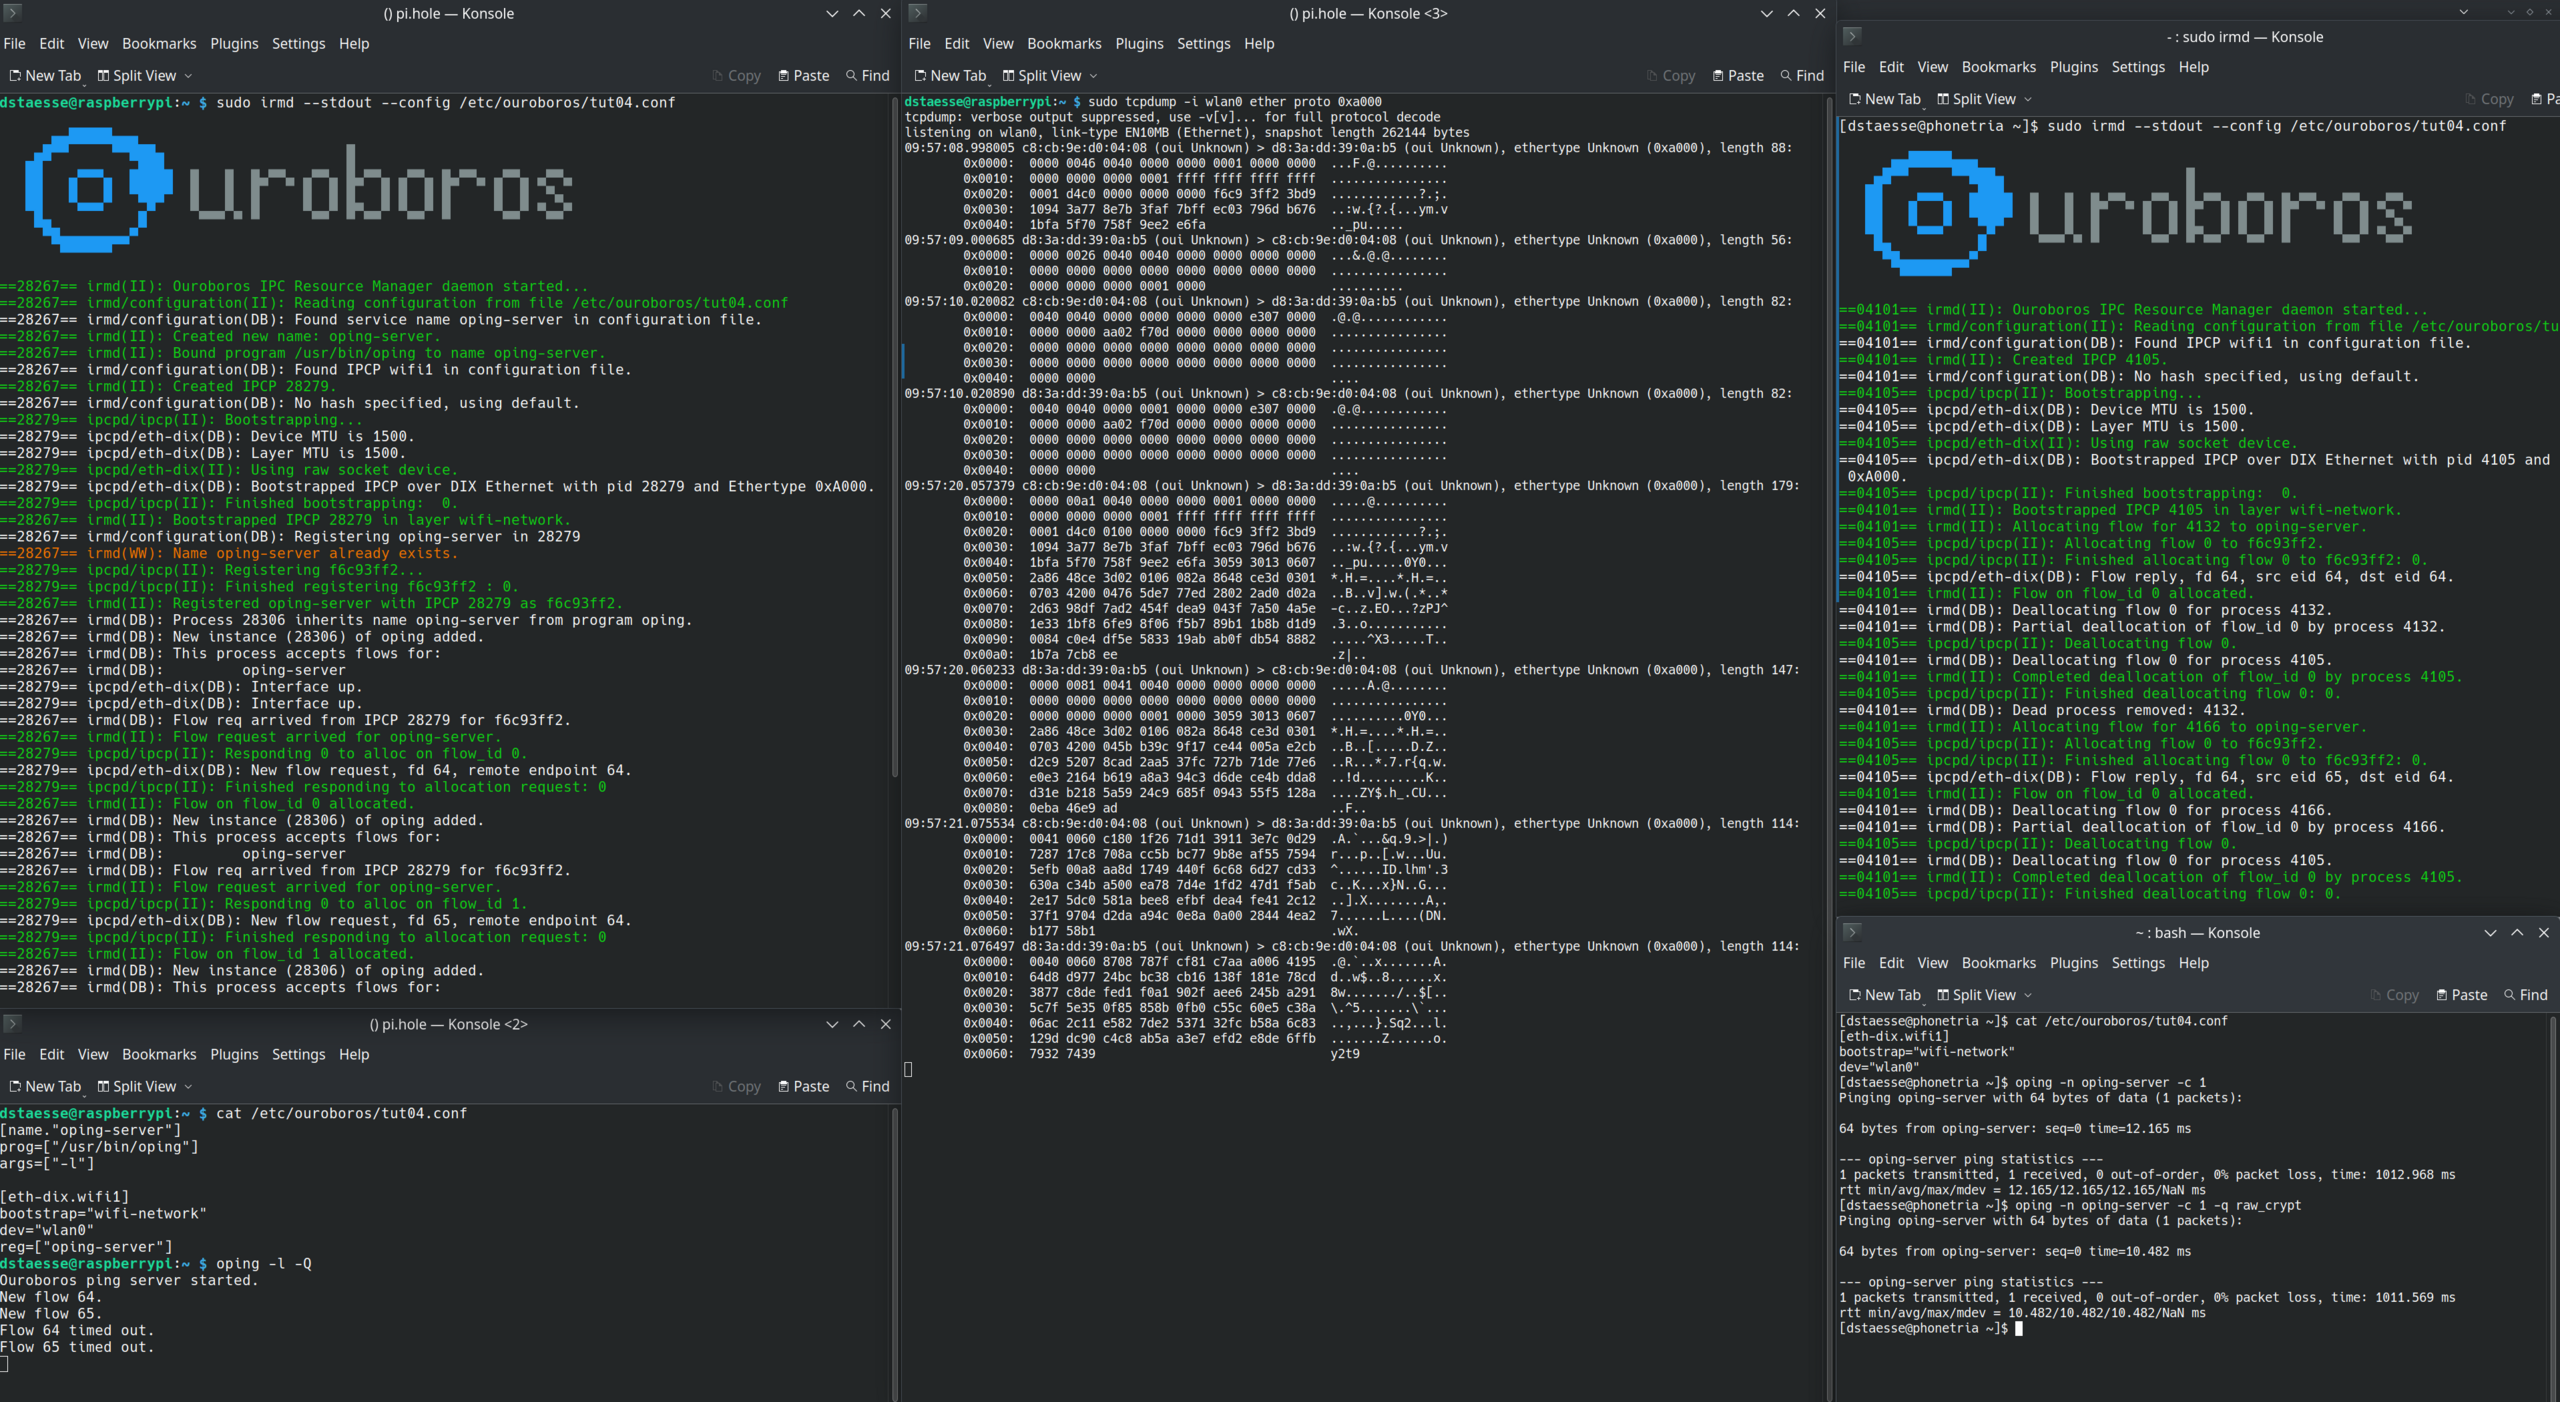The image size is (2560, 1402).
Task: Click terminal icon in sudo irmd Konsole title bar
Action: click(1851, 37)
